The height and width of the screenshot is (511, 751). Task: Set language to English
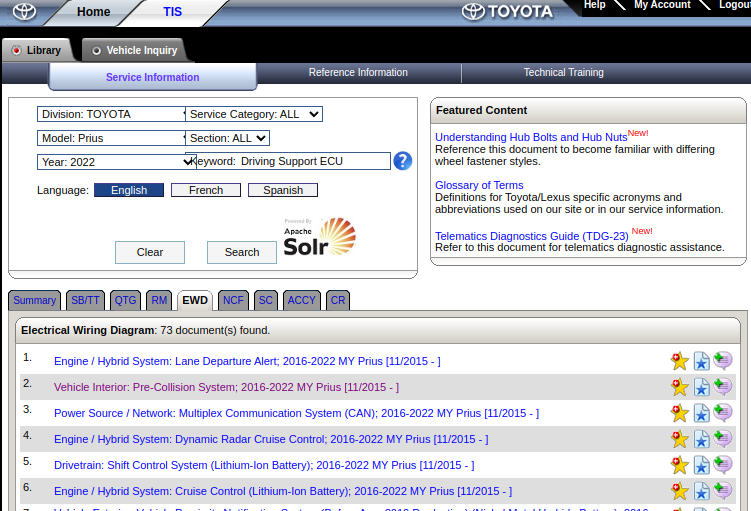point(129,190)
